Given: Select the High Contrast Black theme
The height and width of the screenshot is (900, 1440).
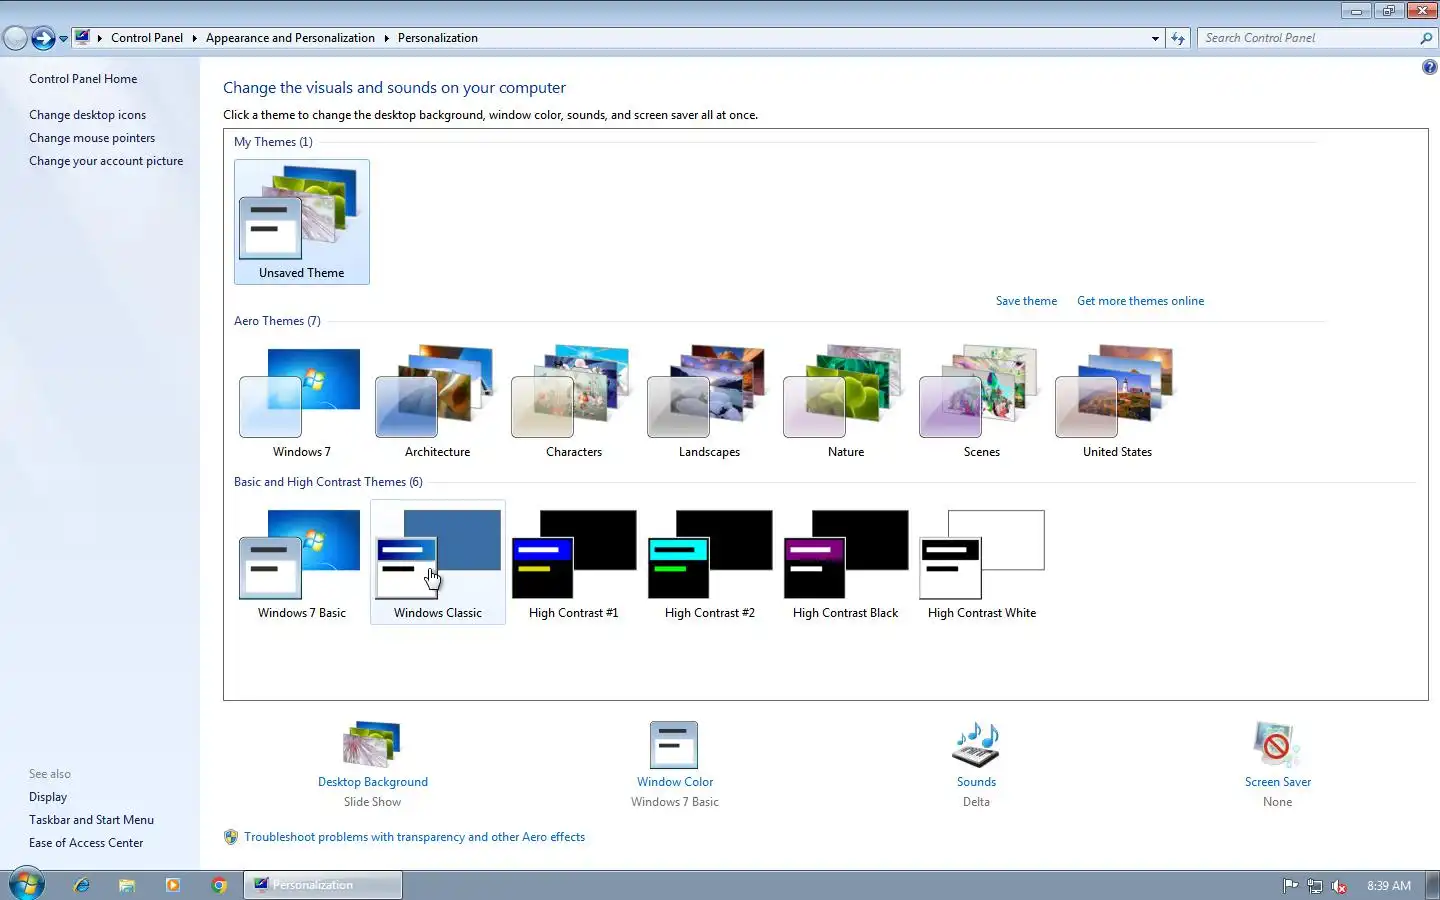Looking at the screenshot, I should click(845, 563).
